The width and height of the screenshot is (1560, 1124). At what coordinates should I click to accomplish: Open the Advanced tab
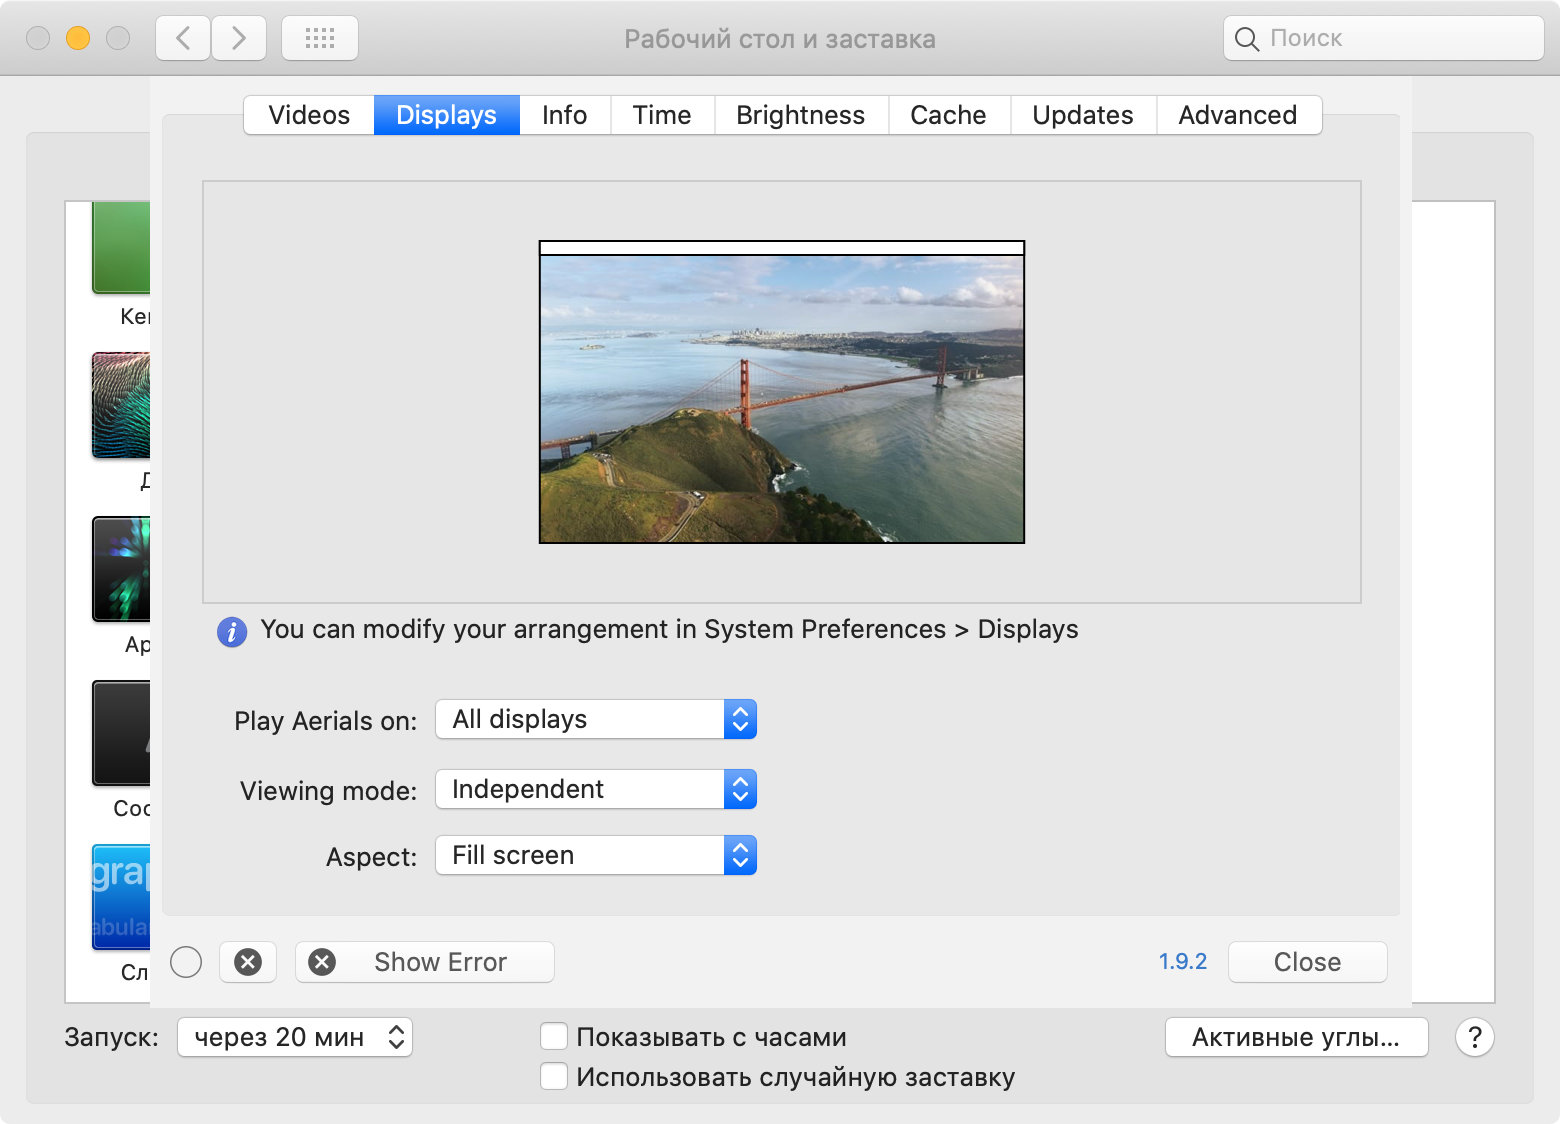click(1237, 115)
